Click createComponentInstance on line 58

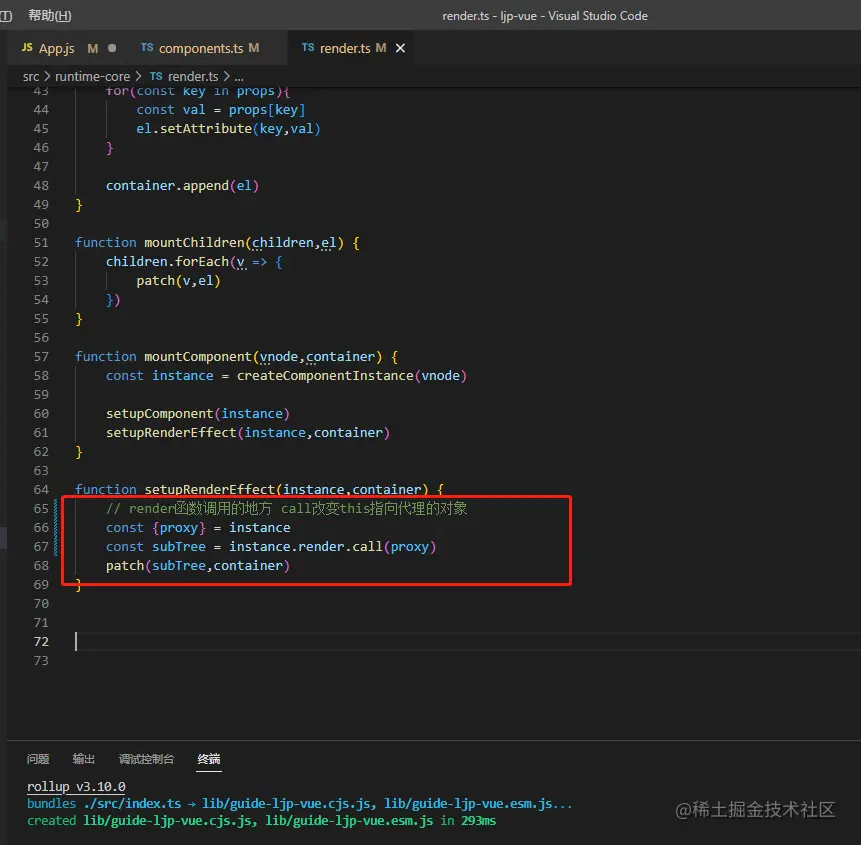(x=325, y=376)
